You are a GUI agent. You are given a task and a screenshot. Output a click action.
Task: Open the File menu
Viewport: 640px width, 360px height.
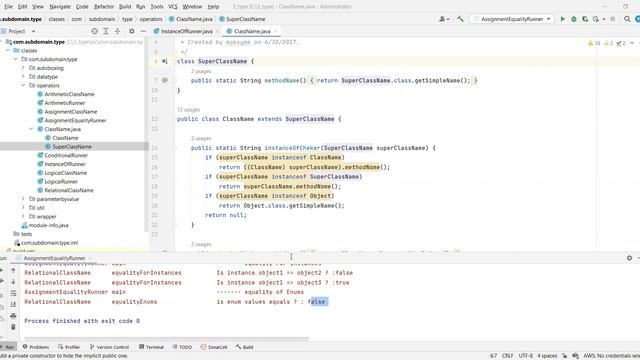click(x=8, y=7)
